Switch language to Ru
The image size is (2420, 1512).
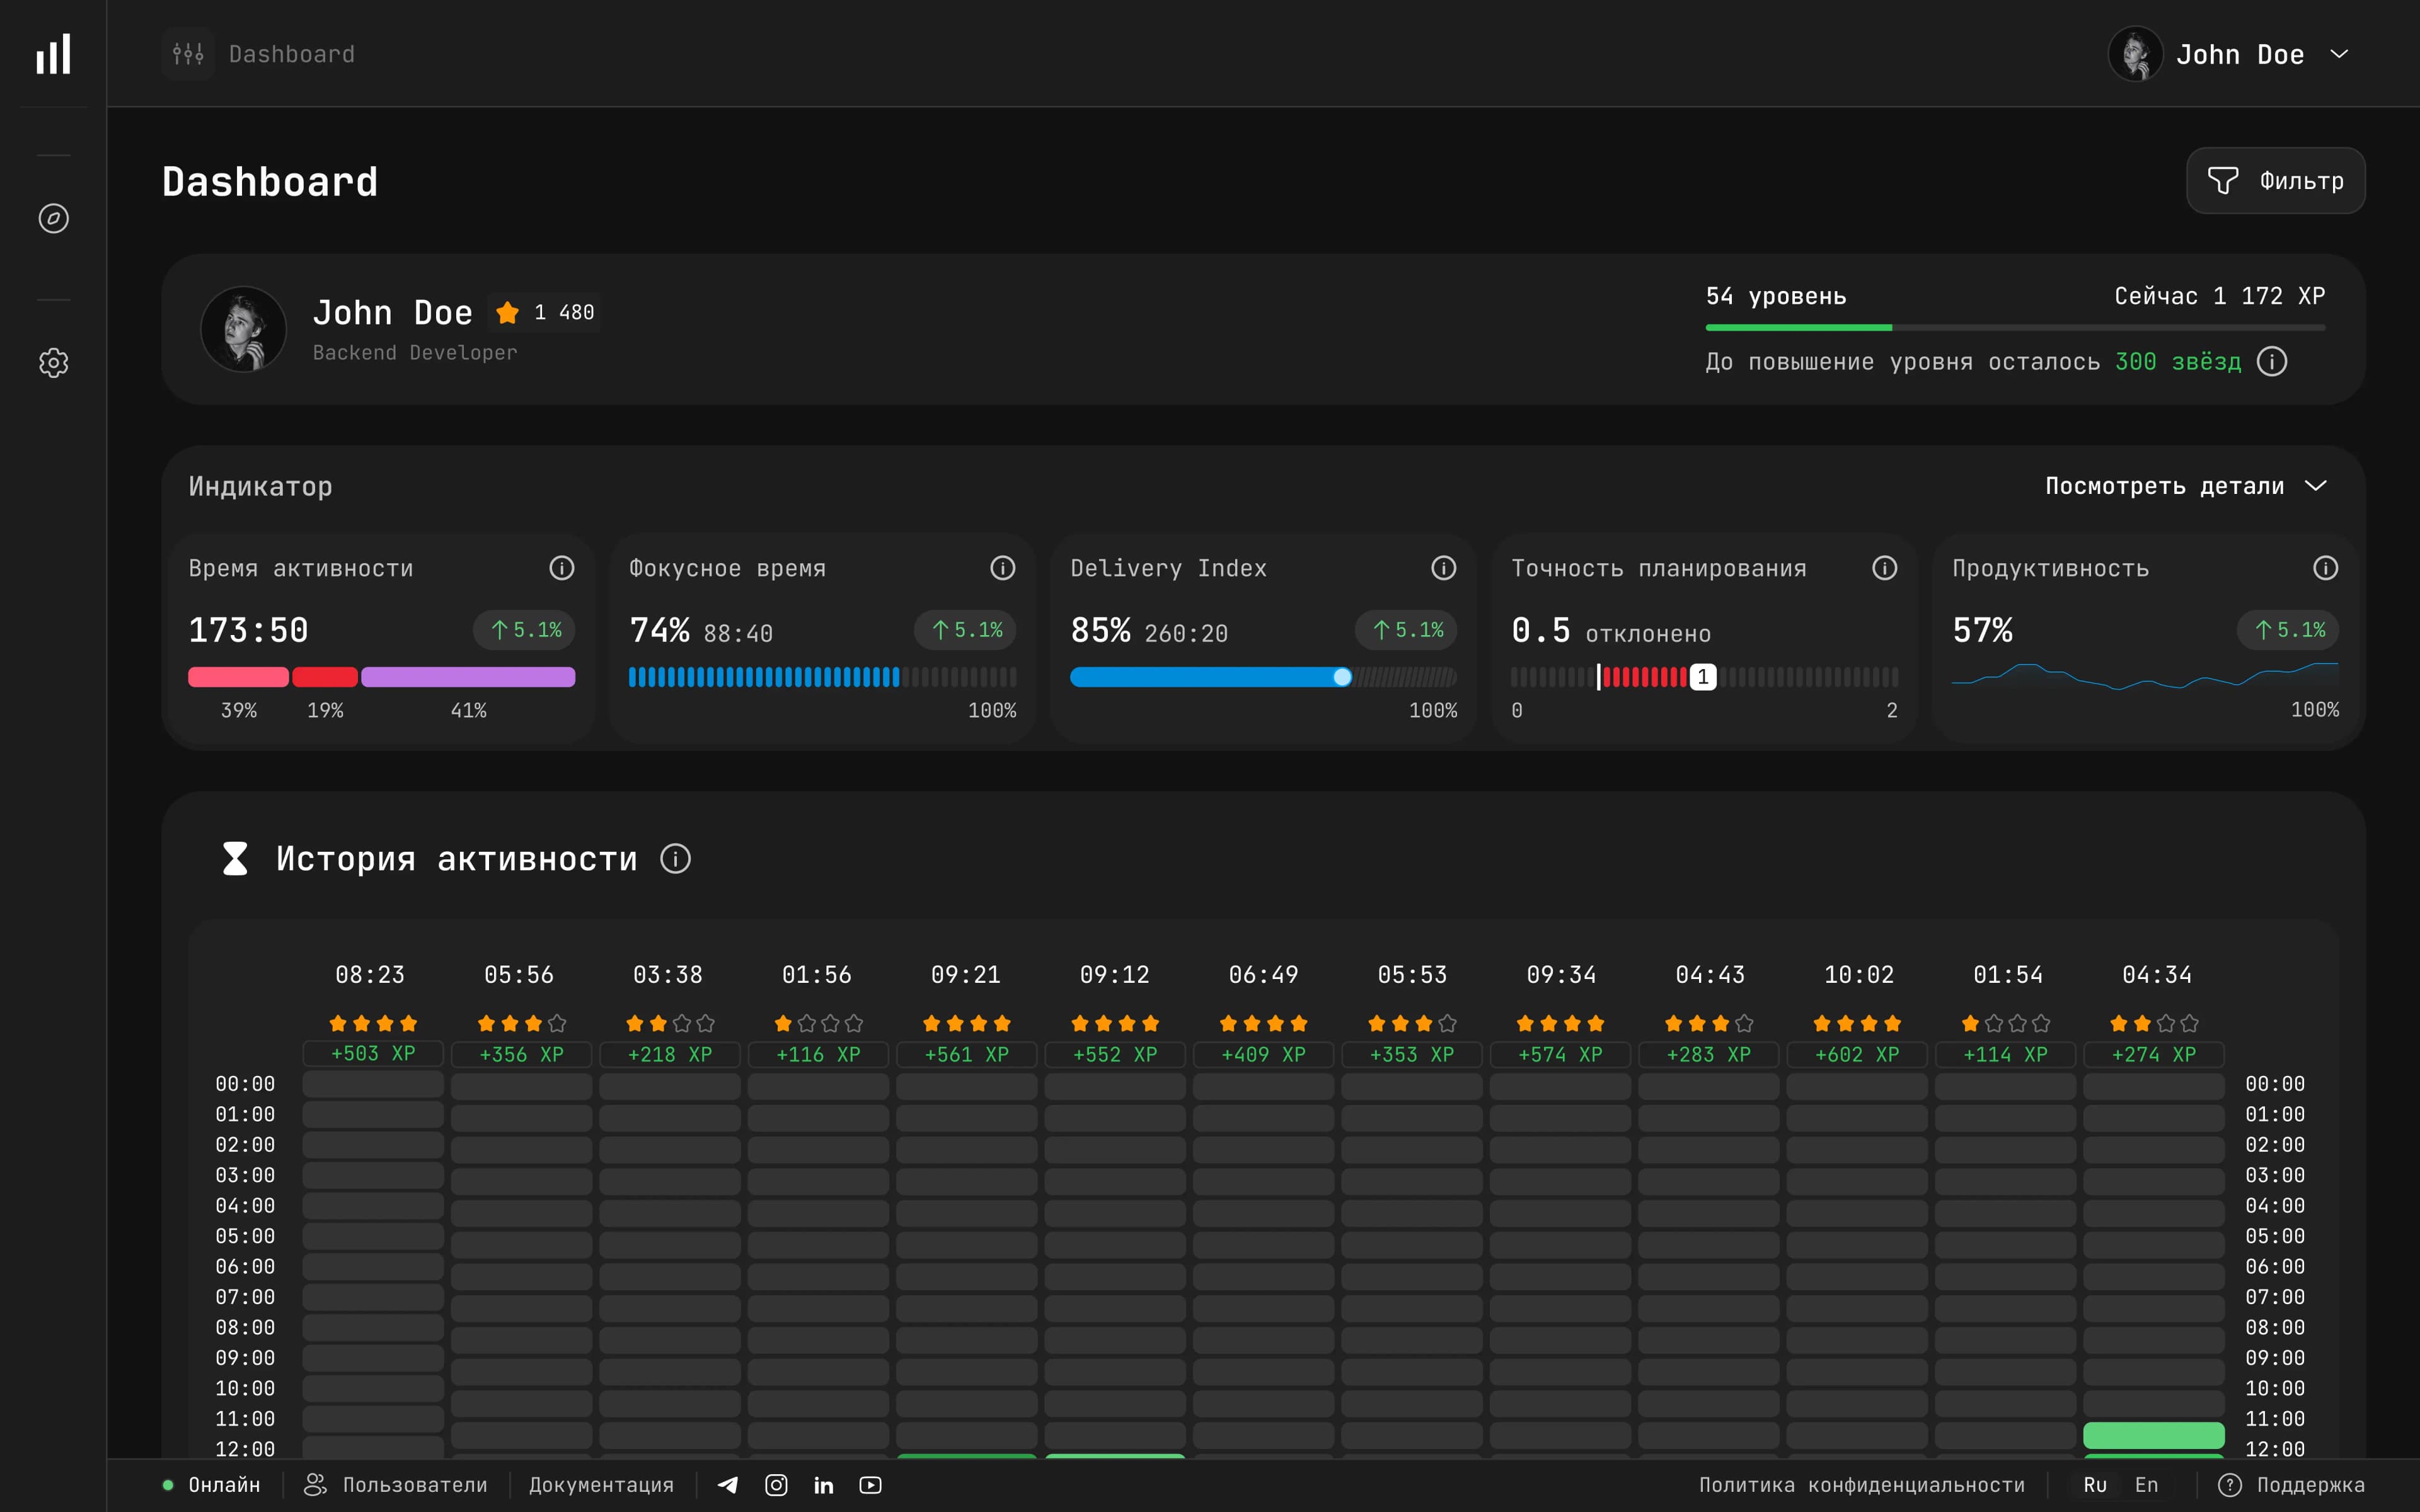click(2095, 1485)
